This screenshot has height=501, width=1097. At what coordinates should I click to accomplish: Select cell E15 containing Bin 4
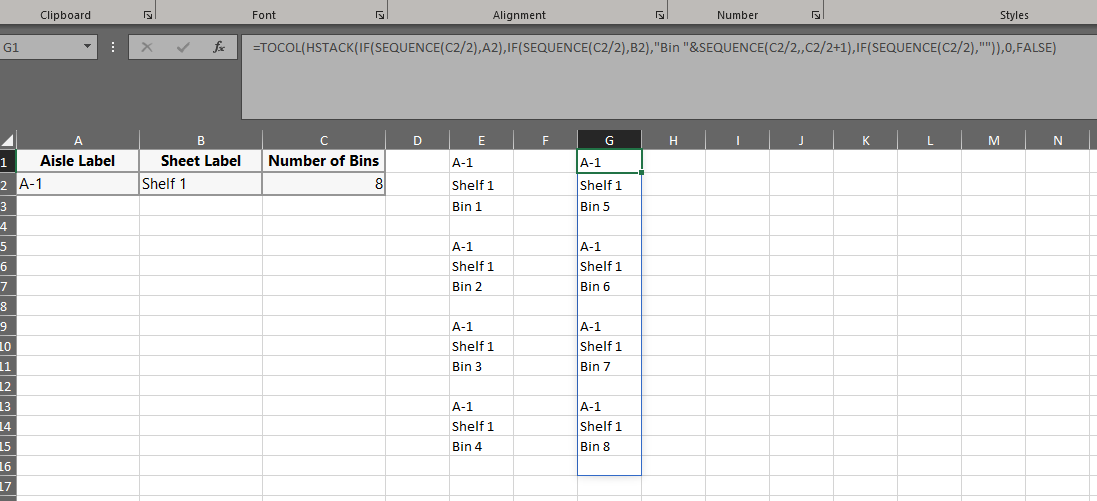(481, 446)
